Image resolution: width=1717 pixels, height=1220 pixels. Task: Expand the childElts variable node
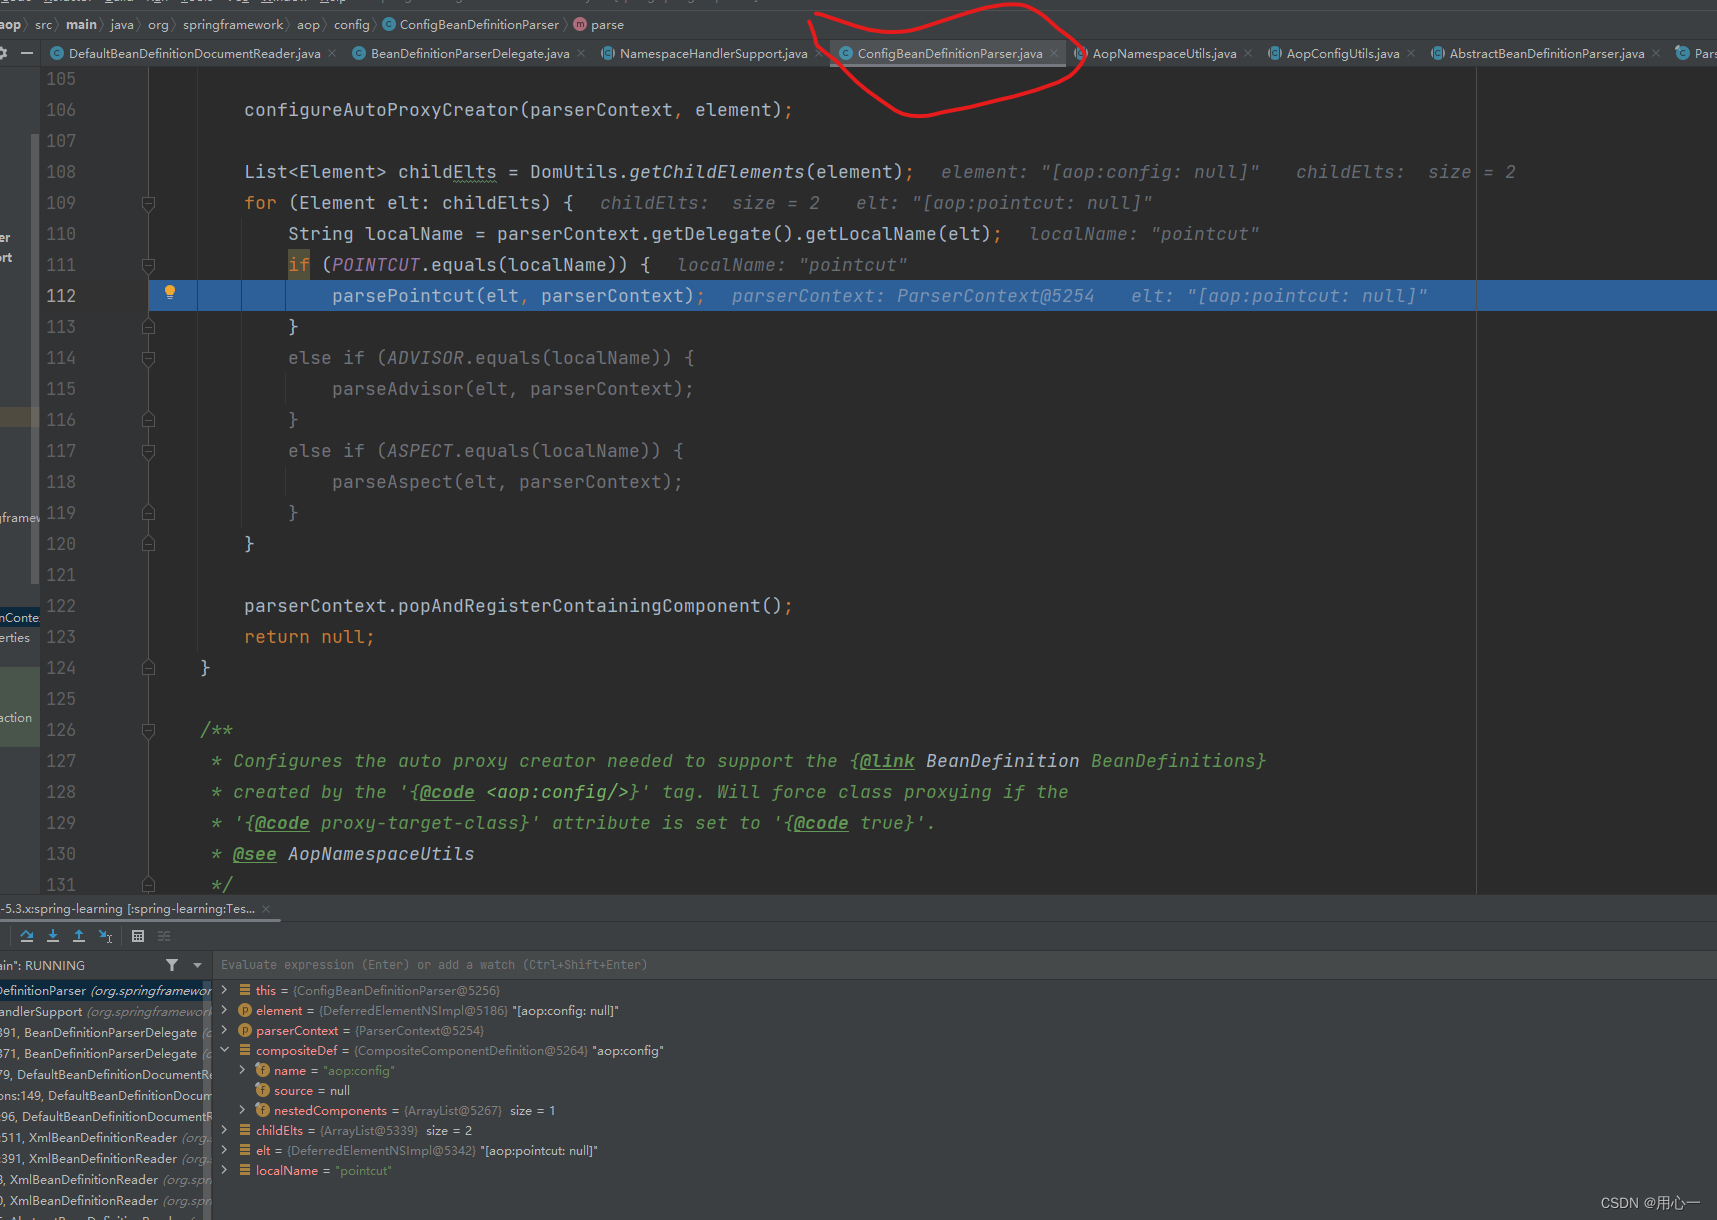tap(224, 1130)
